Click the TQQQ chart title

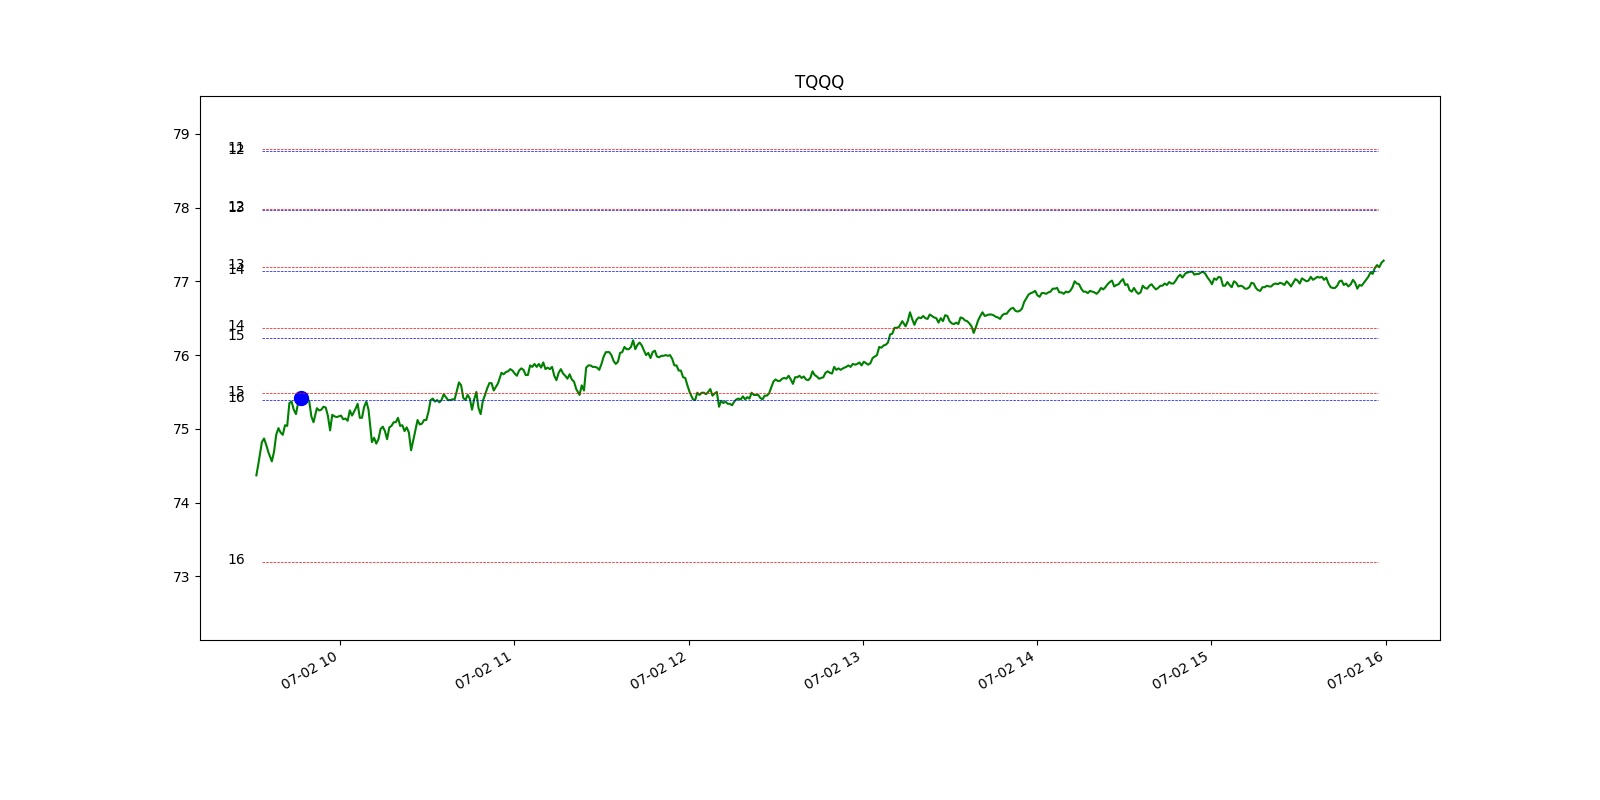click(819, 82)
